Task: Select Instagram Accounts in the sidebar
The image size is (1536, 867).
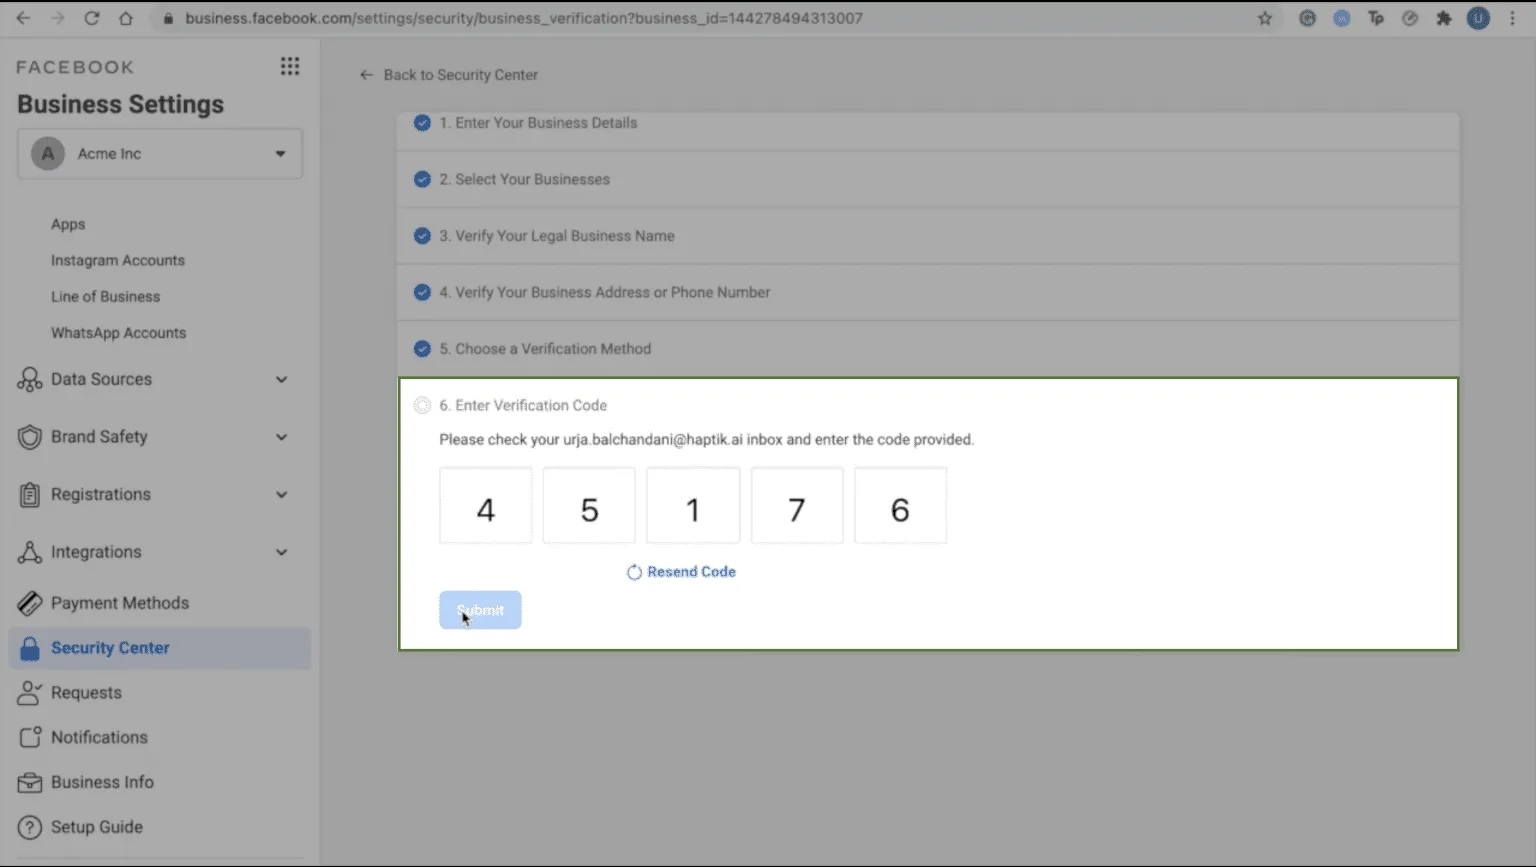Action: point(117,260)
